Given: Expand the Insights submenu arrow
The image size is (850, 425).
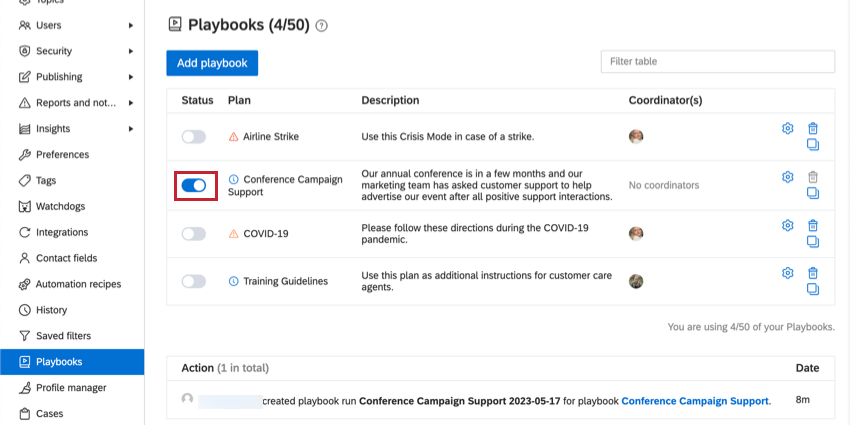Looking at the screenshot, I should (x=131, y=129).
